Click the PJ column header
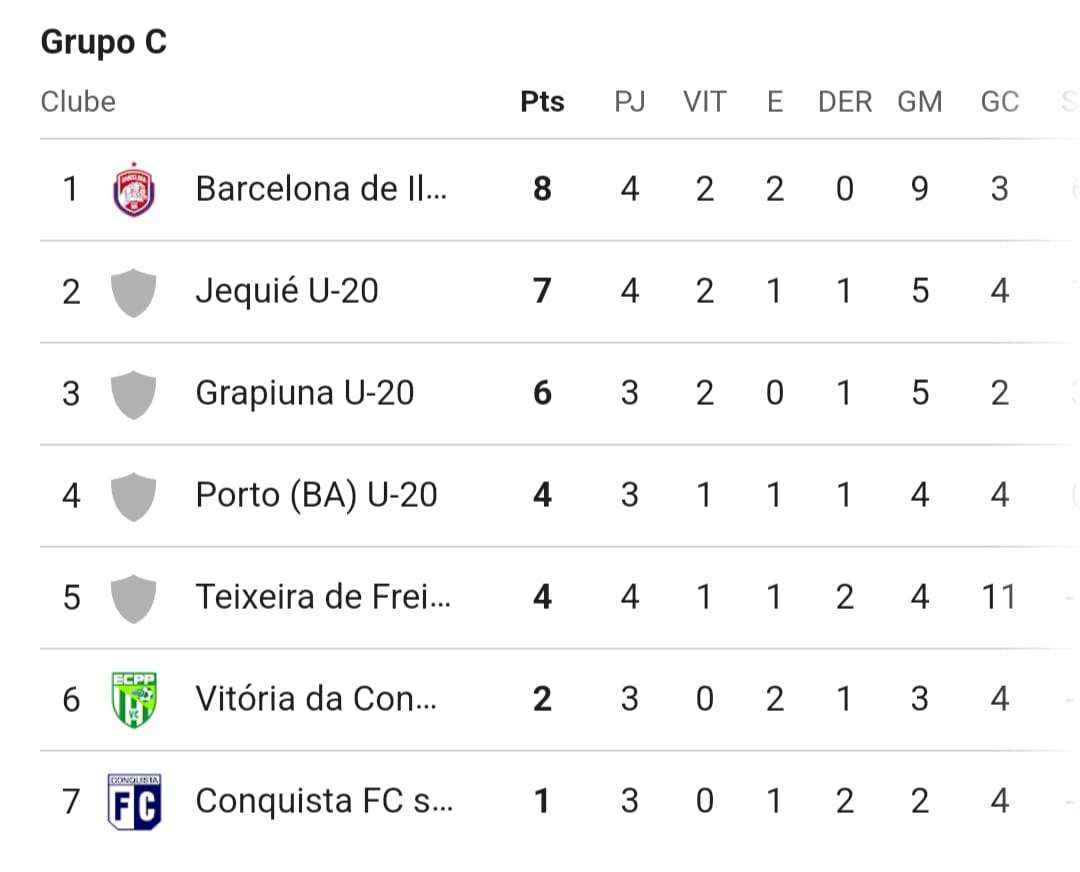Image resolution: width=1080 pixels, height=872 pixels. coord(630,102)
